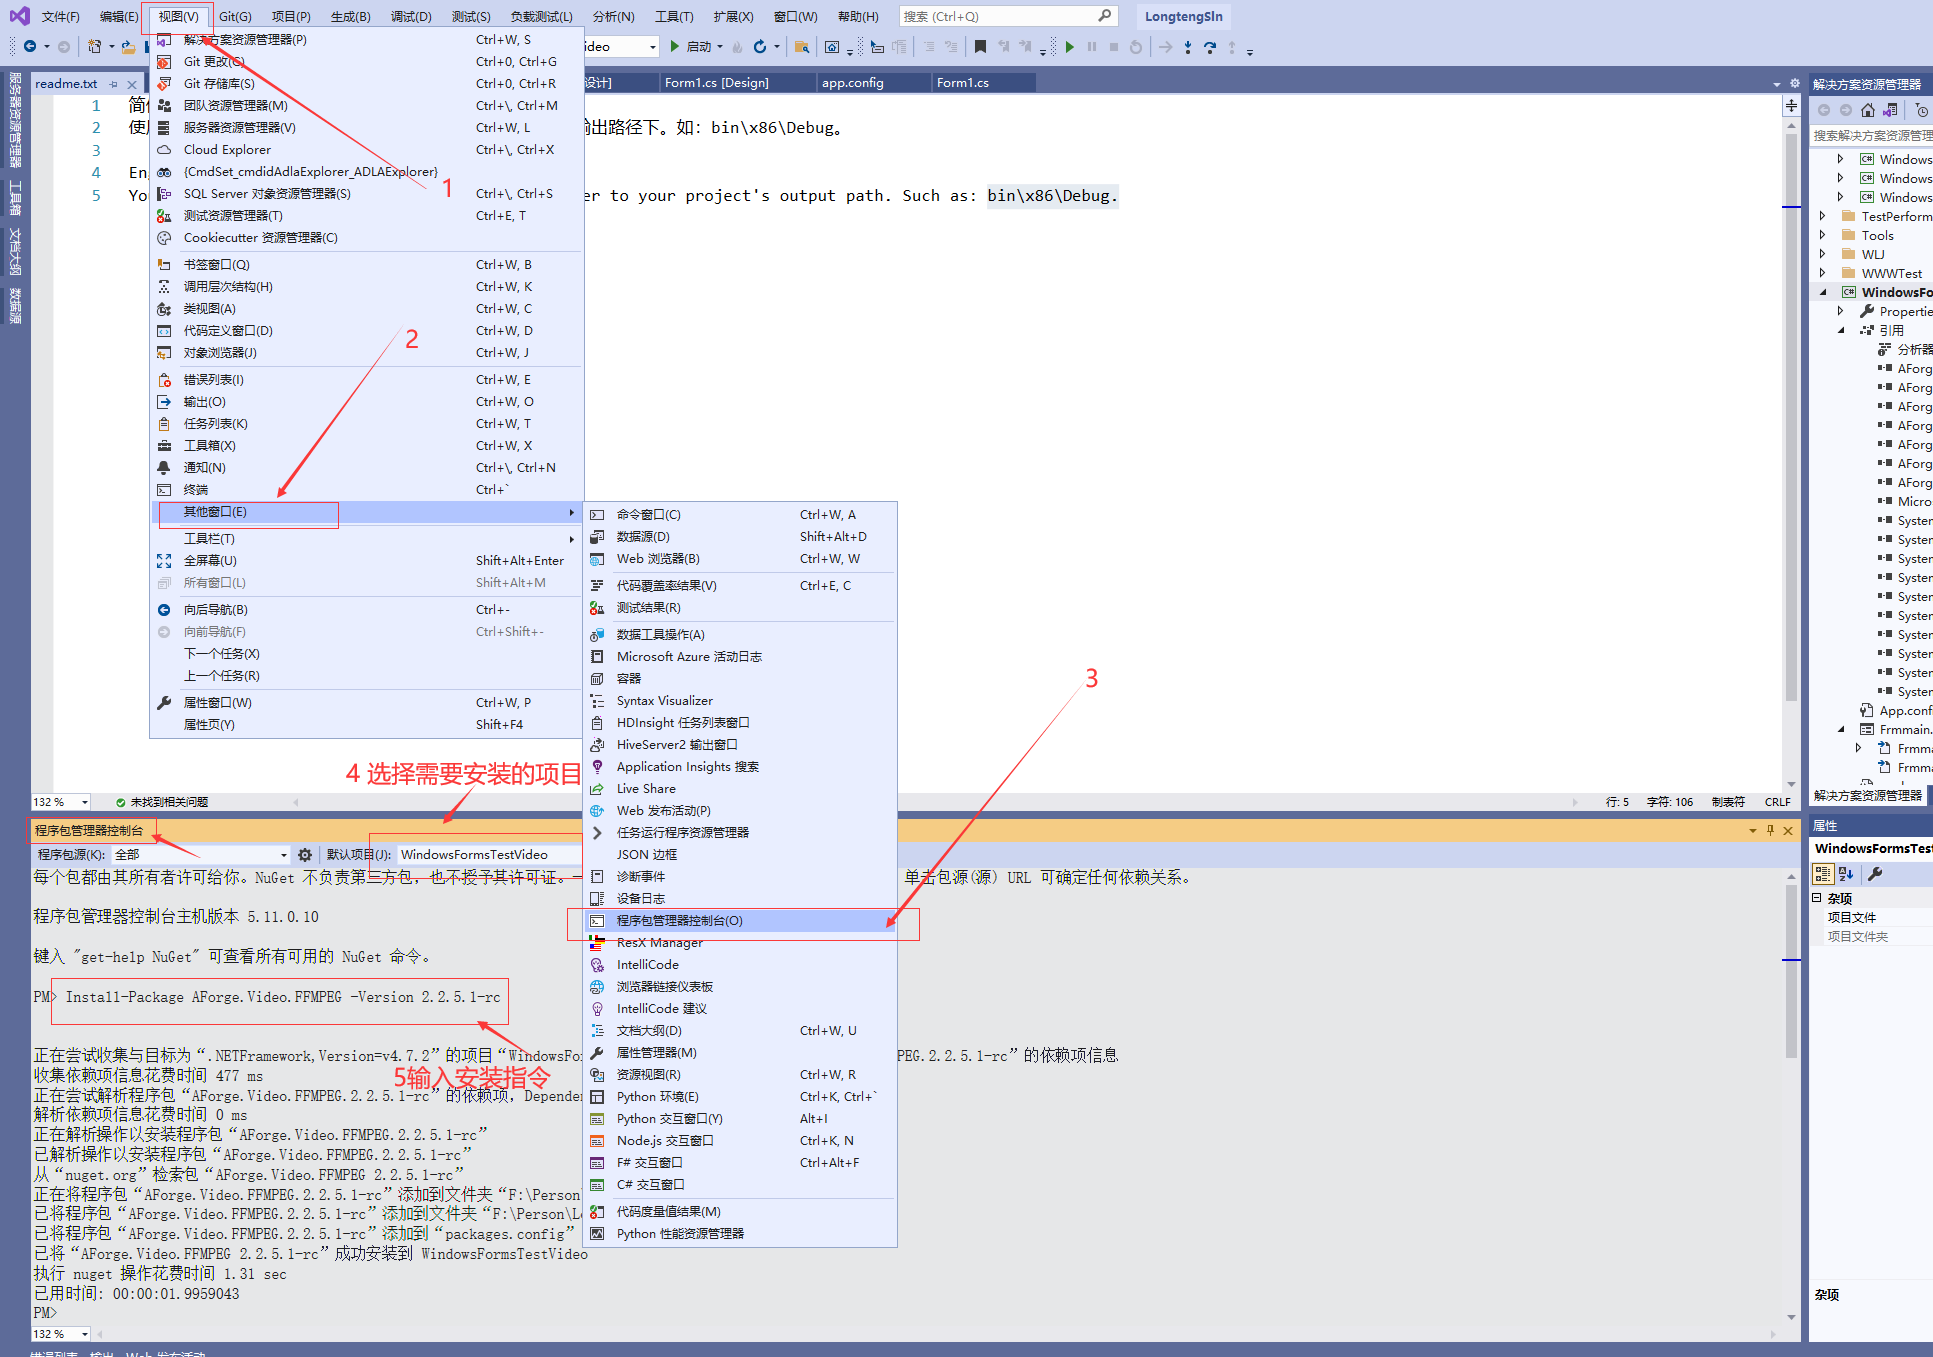Collapse the 引用 references node
The width and height of the screenshot is (1933, 1357).
click(1841, 330)
